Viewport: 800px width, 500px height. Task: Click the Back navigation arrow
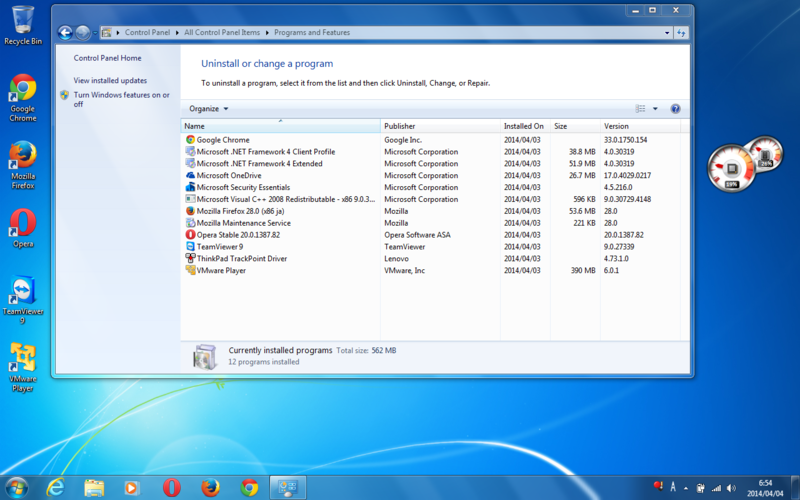[65, 33]
